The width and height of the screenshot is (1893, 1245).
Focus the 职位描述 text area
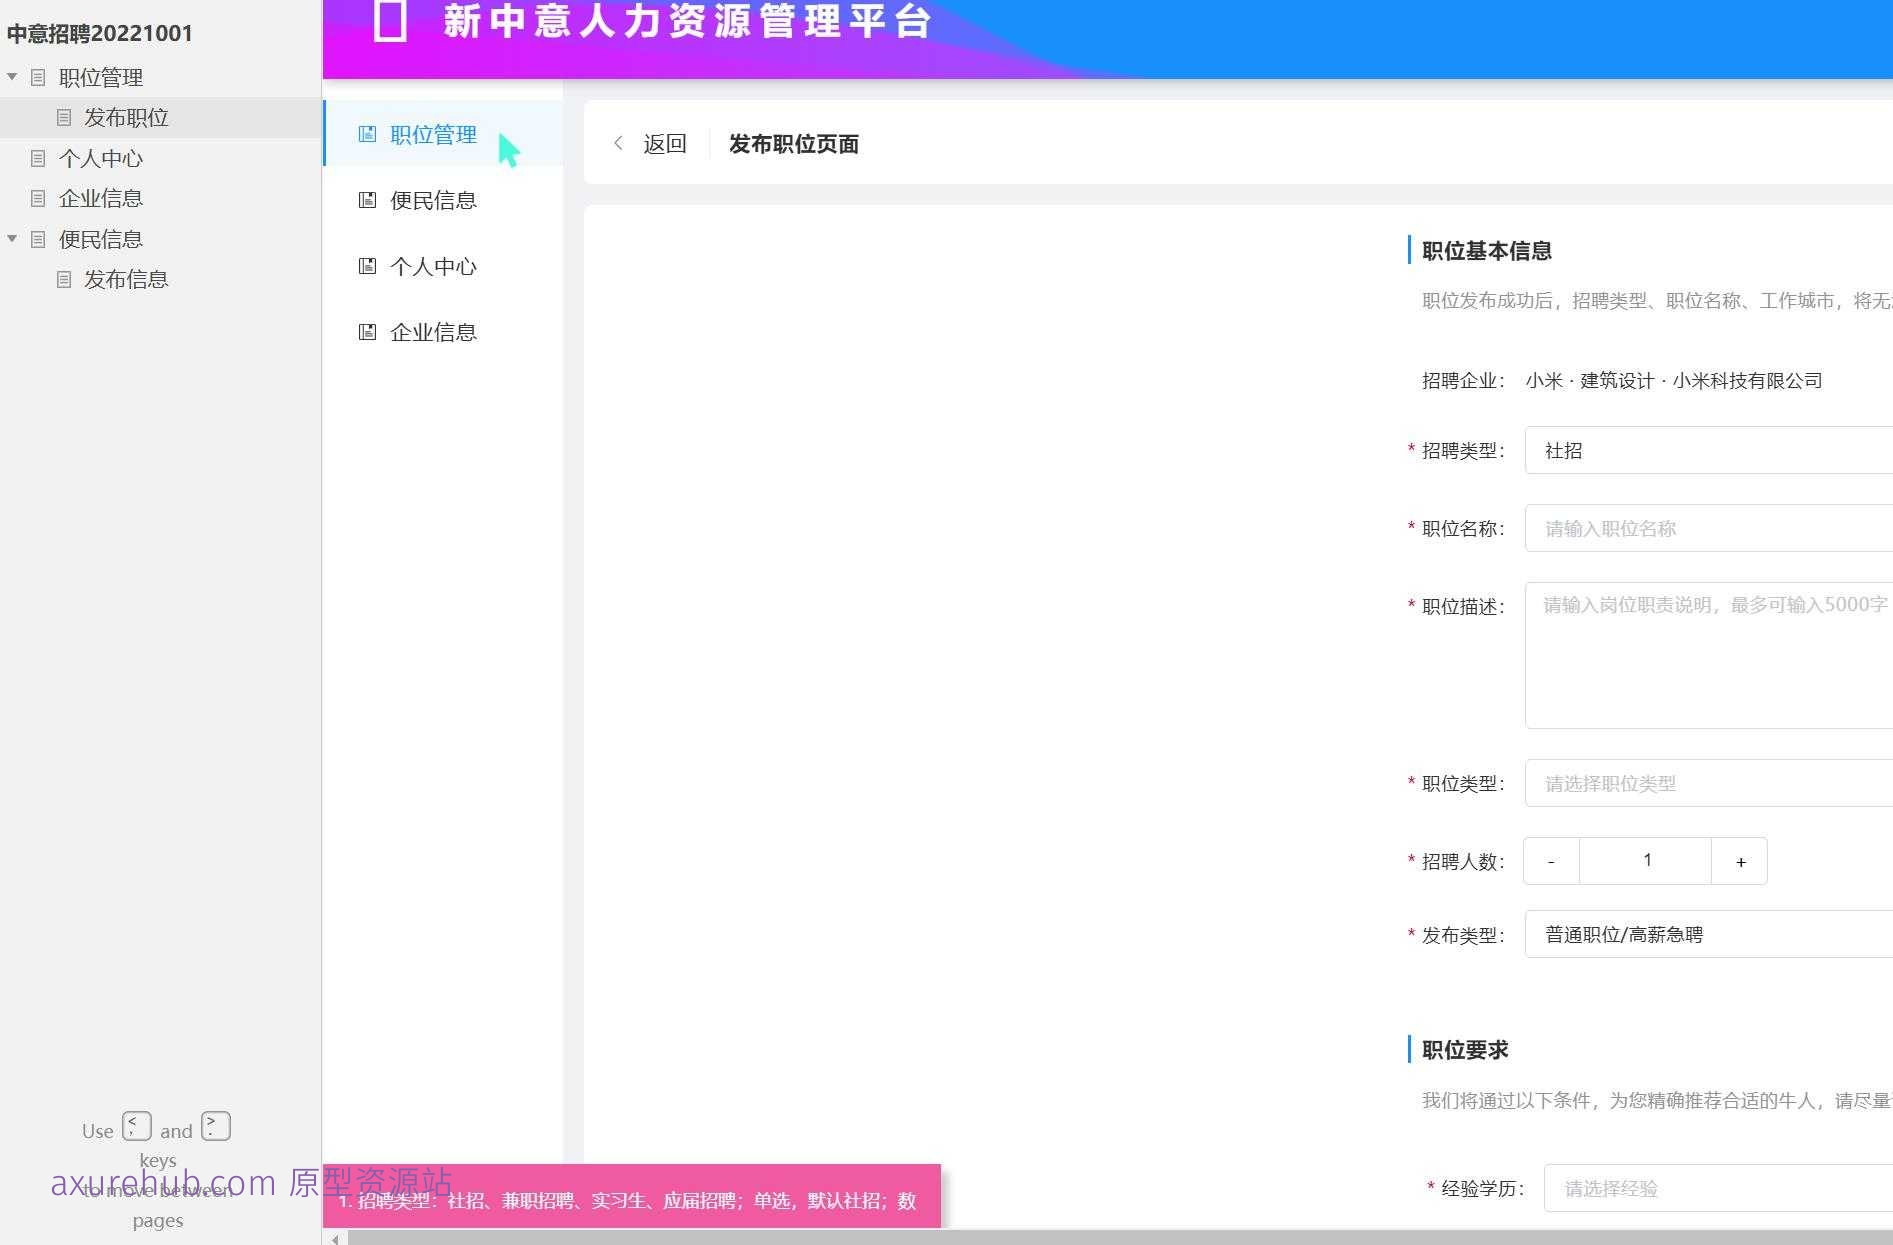(1708, 655)
